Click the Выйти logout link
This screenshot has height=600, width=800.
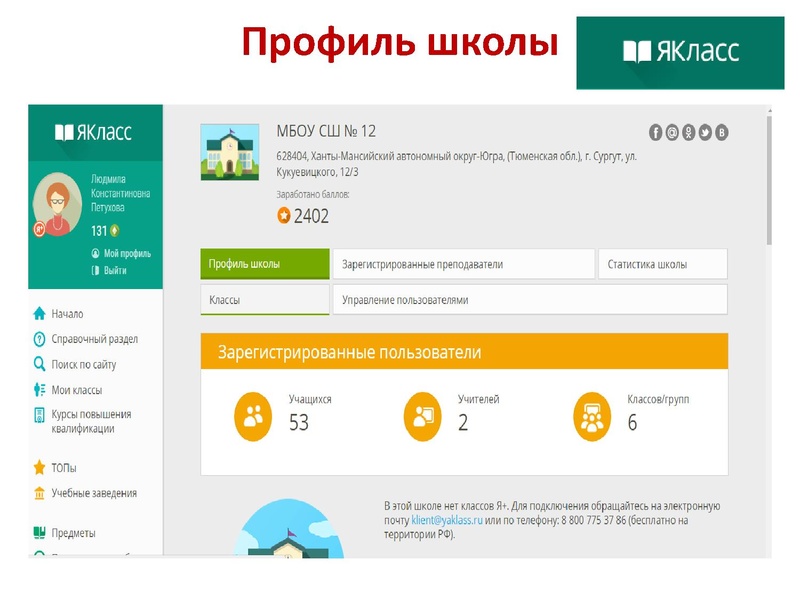[115, 271]
